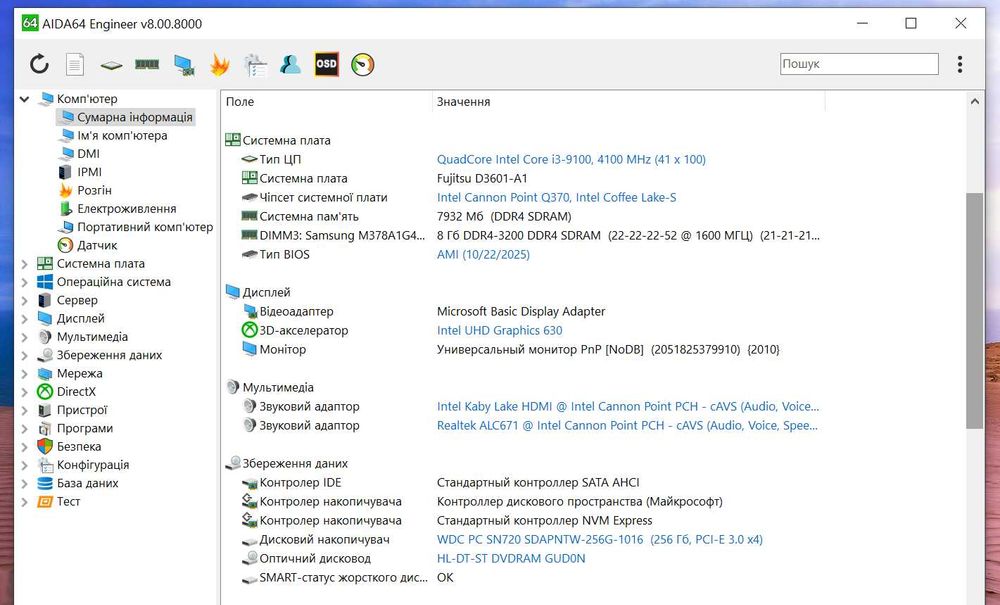Open the report checklist toolbar icon

point(255,64)
